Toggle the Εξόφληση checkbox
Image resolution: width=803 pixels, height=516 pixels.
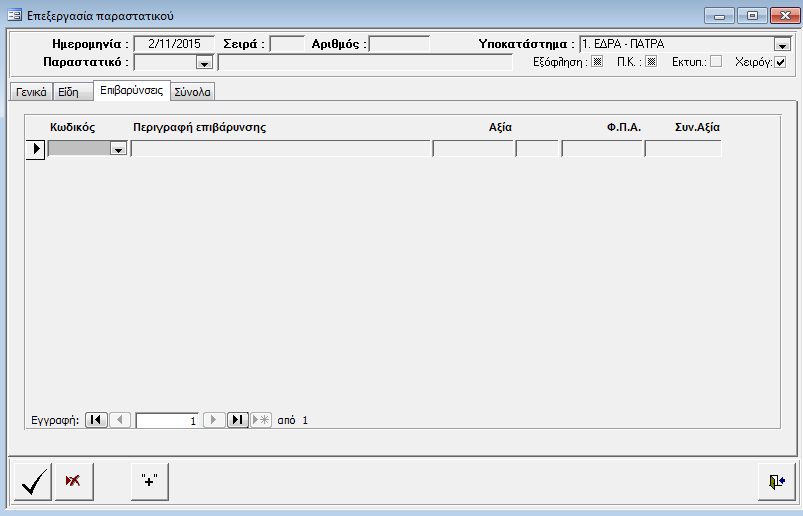tap(598, 62)
